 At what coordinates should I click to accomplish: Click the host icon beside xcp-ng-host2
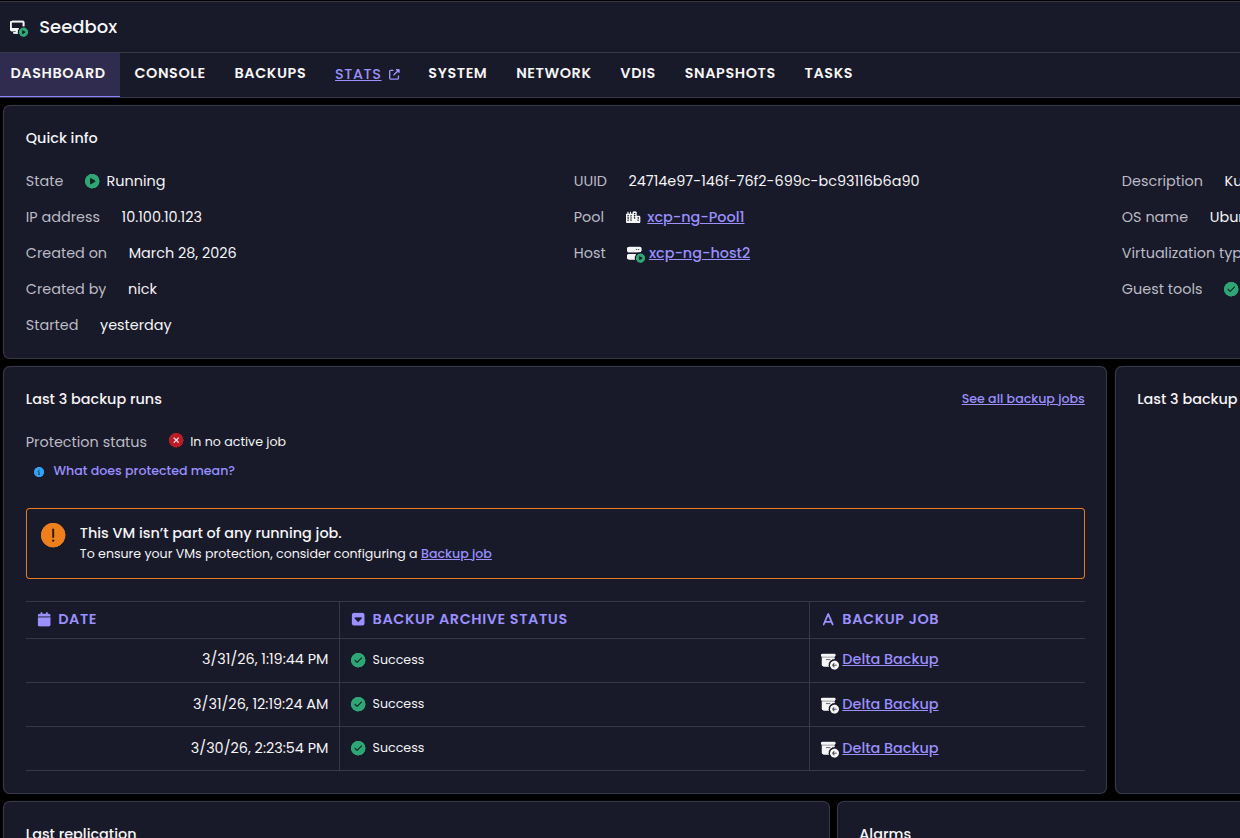point(635,254)
